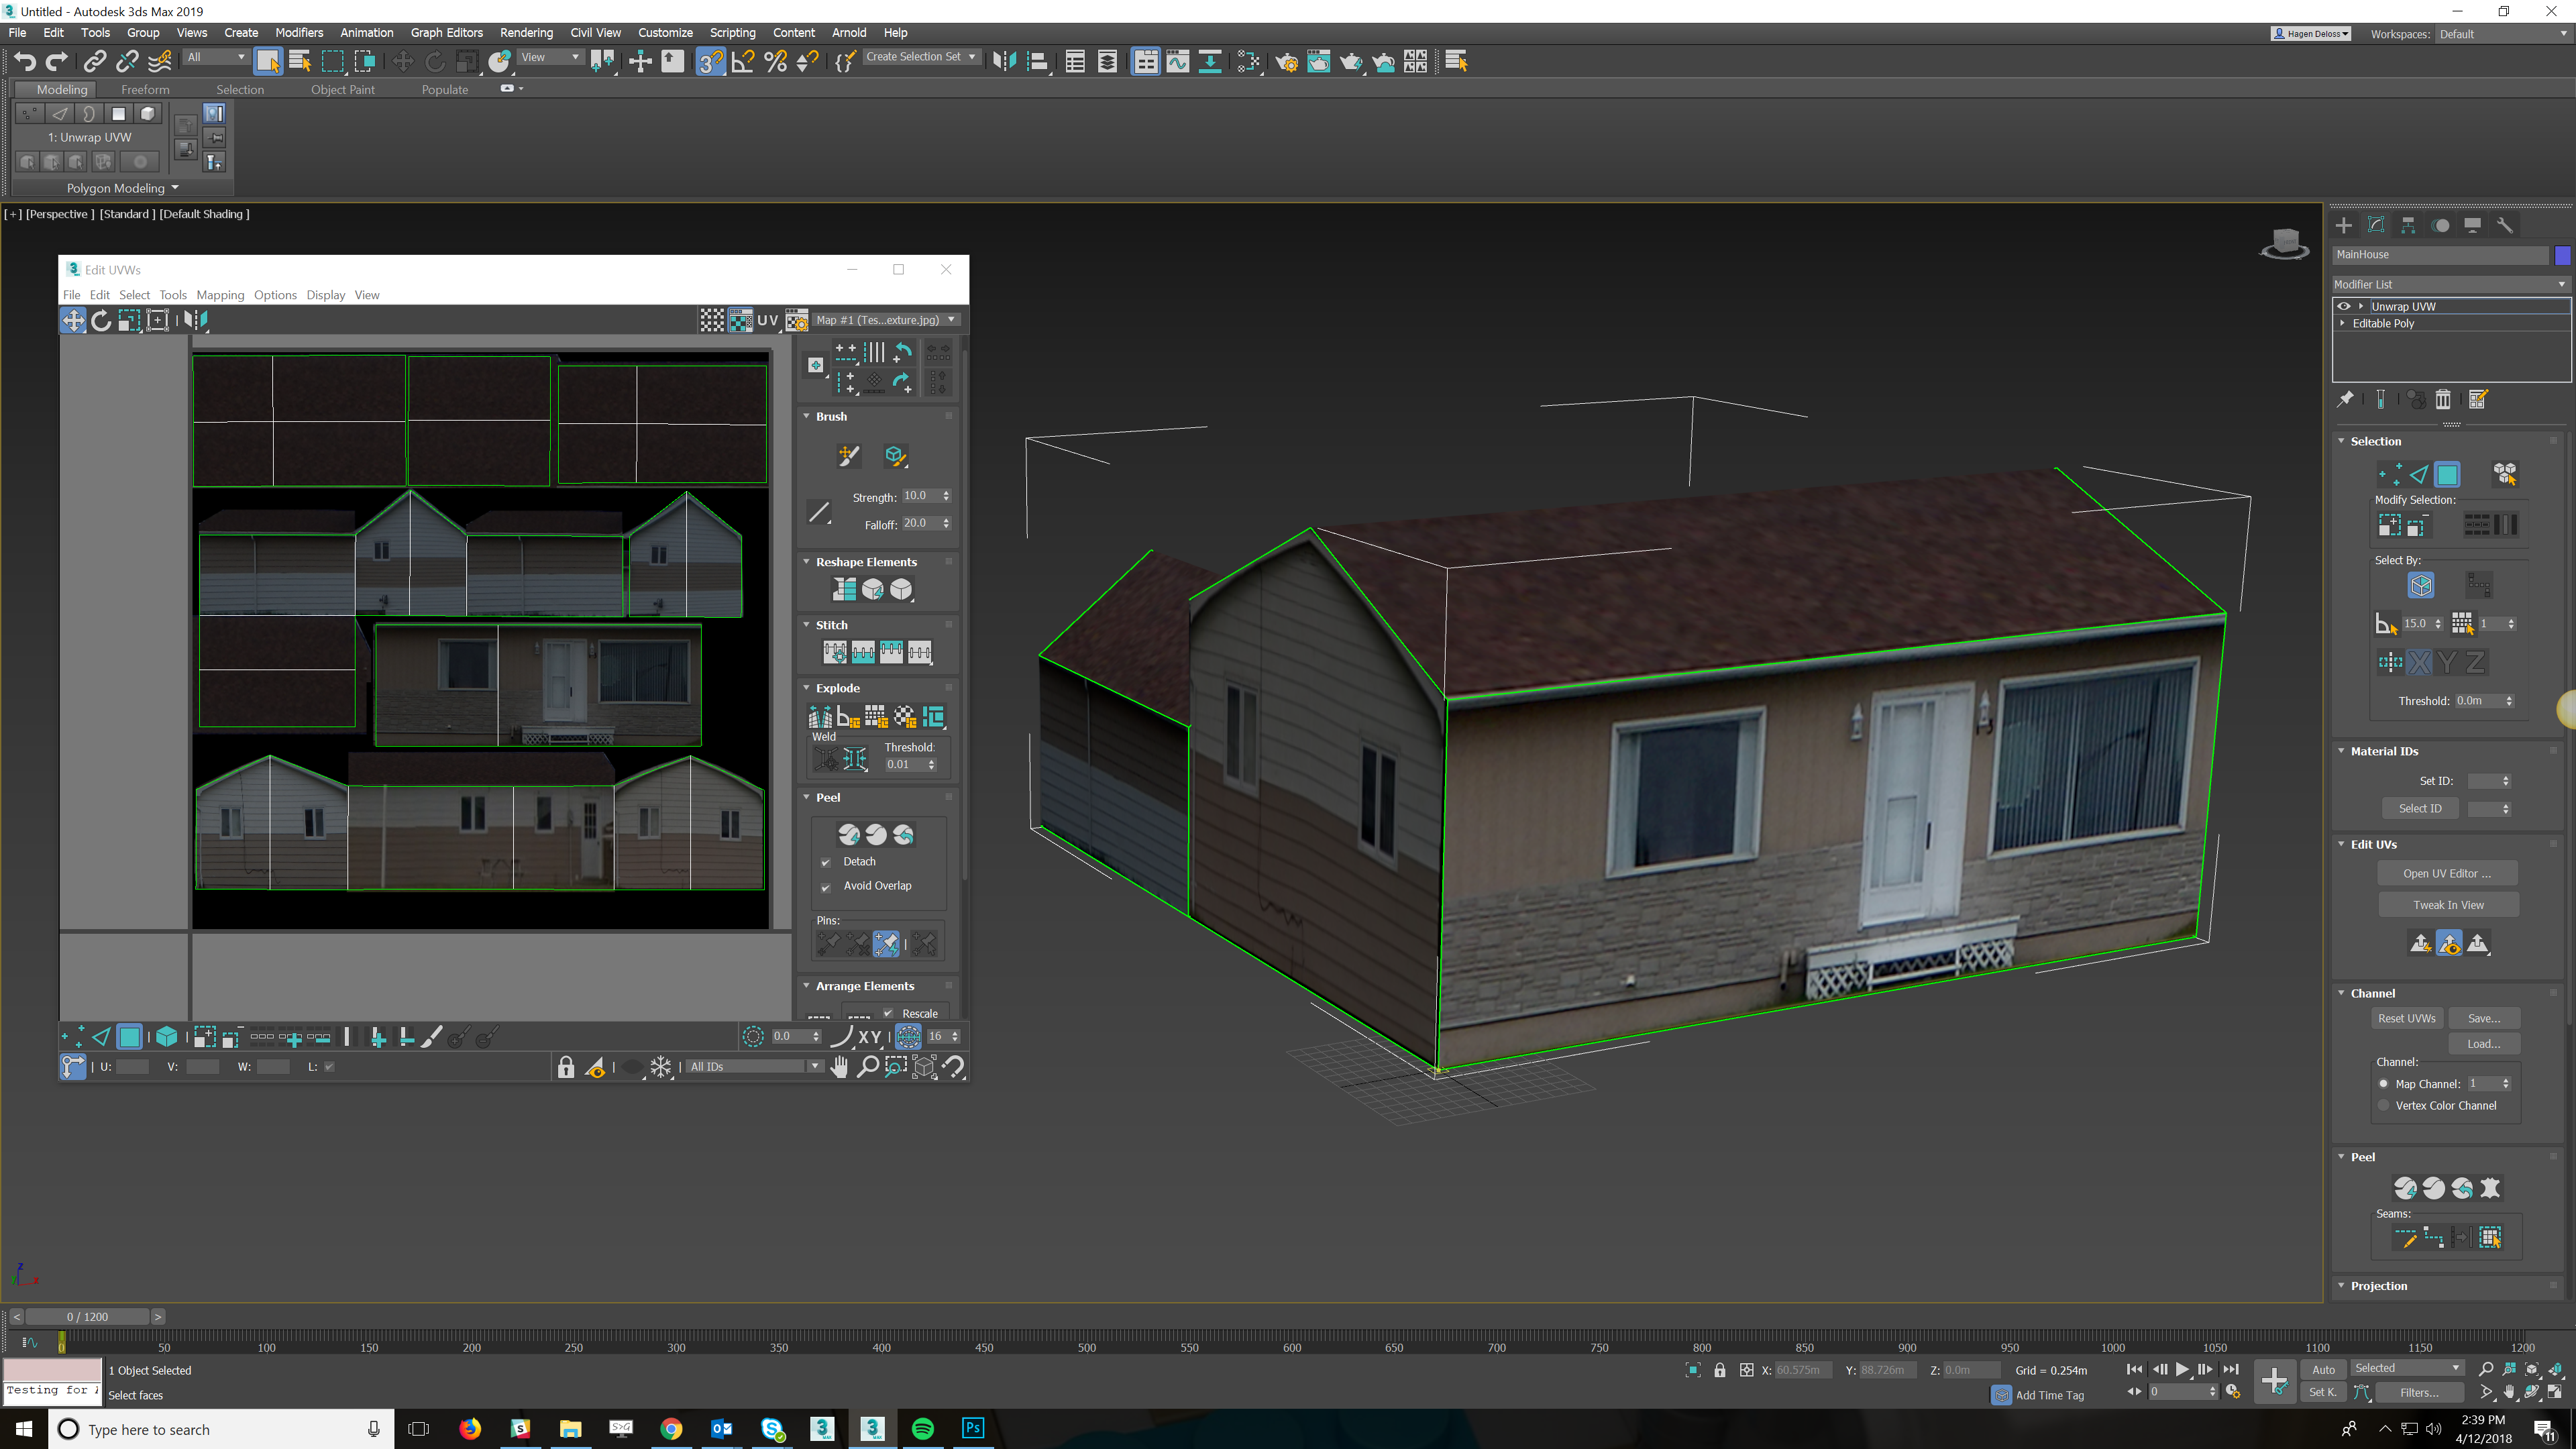Image resolution: width=2576 pixels, height=1449 pixels.
Task: Toggle the Avoid Overlap checkbox
Action: coord(826,887)
